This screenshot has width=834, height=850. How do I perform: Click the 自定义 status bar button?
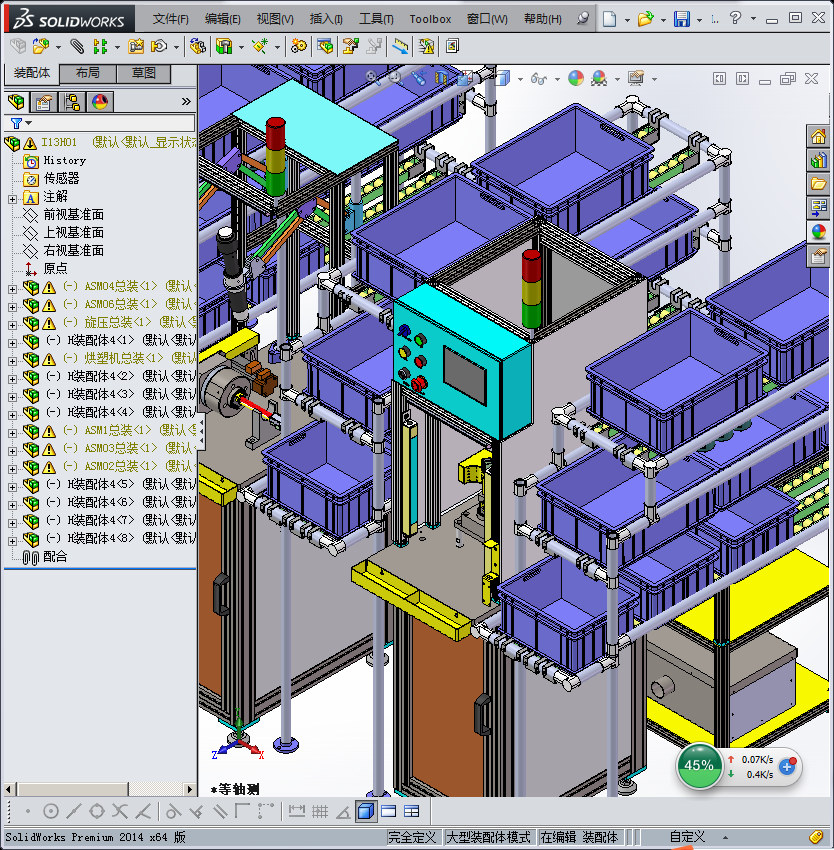tap(687, 837)
